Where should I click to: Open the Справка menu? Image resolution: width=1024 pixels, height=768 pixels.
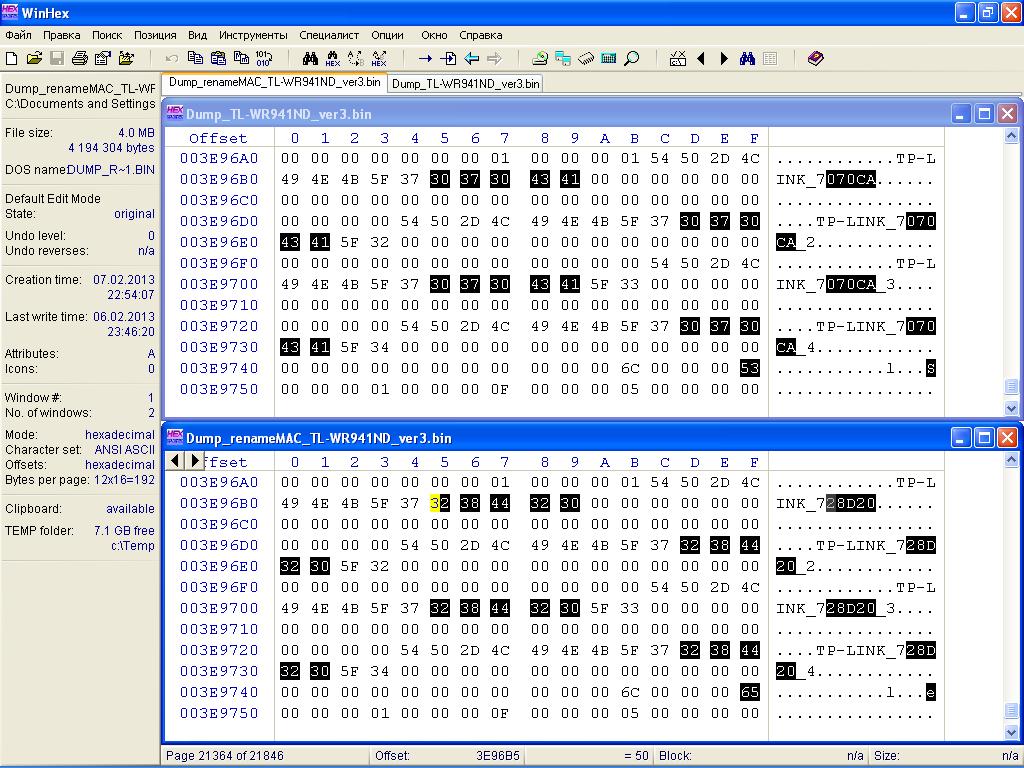[481, 35]
